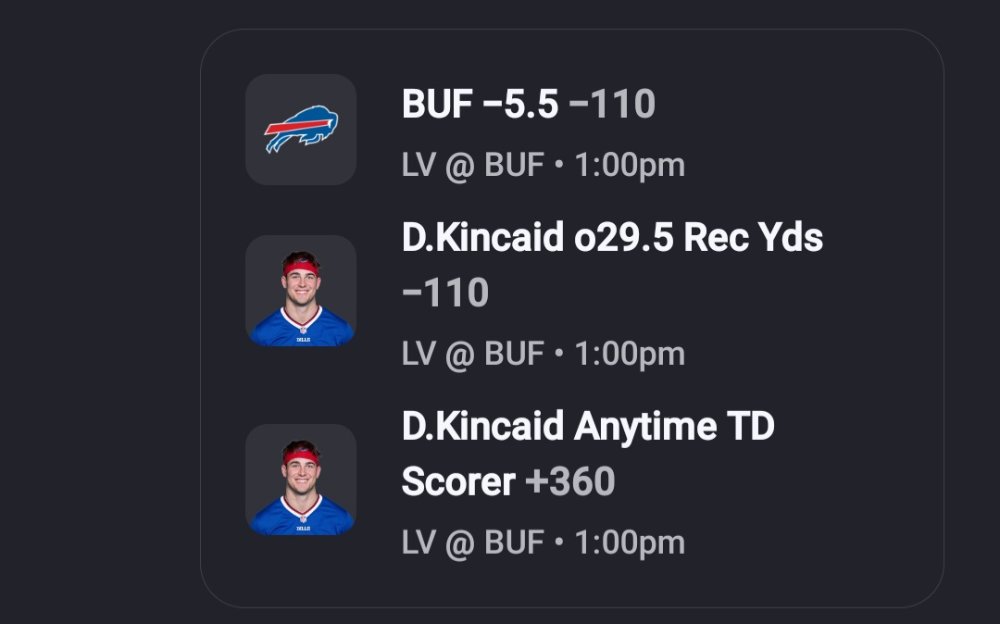Screen dimensions: 1000x624
Task: Click the −110 odds next to BUF −5.5
Action: (612, 103)
